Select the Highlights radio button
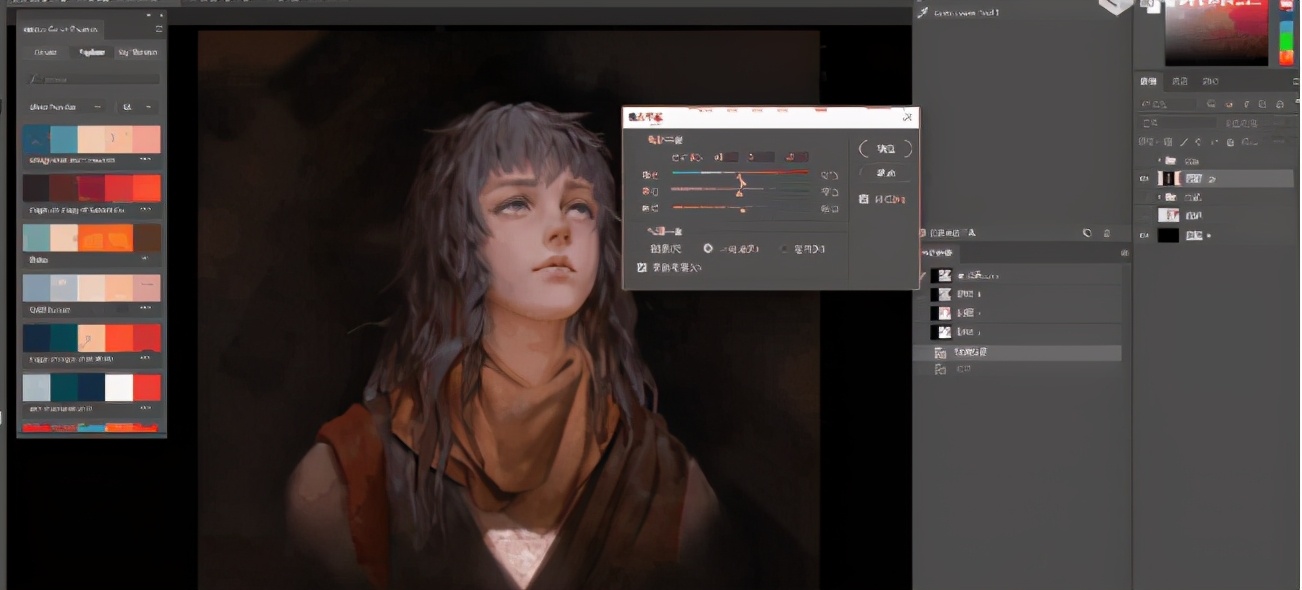This screenshot has height=590, width=1302. pos(785,248)
